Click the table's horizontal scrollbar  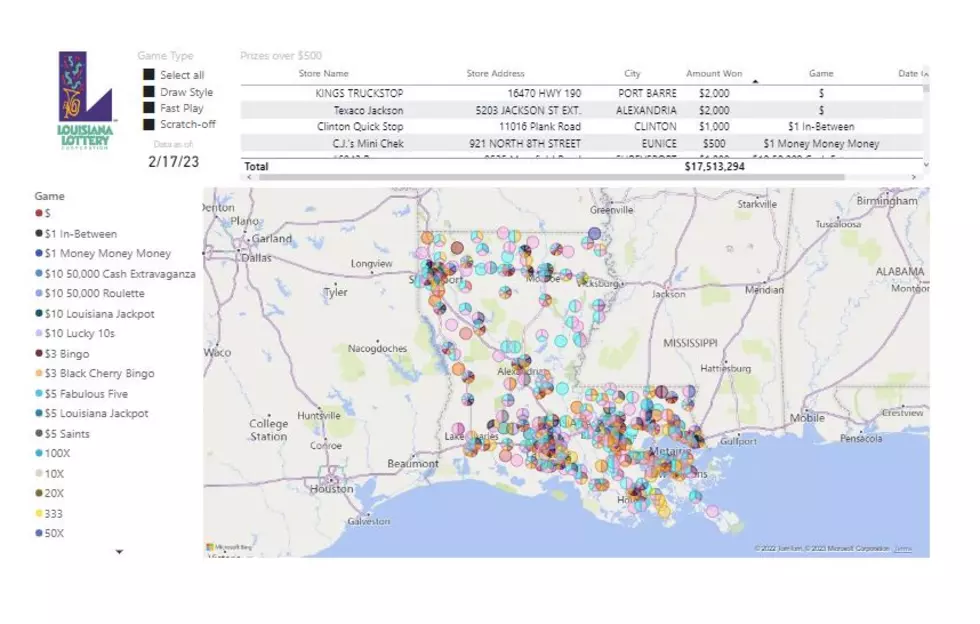pyautogui.click(x=551, y=177)
